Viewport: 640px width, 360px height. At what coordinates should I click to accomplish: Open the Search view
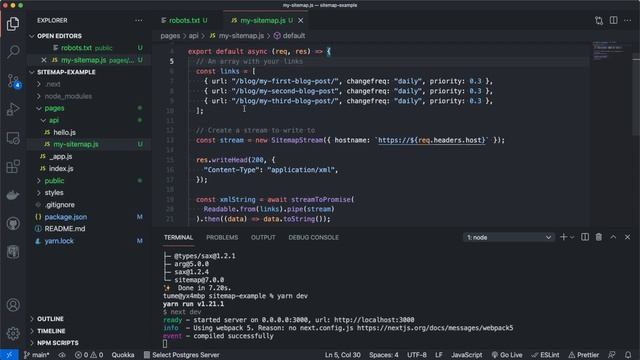point(13,51)
